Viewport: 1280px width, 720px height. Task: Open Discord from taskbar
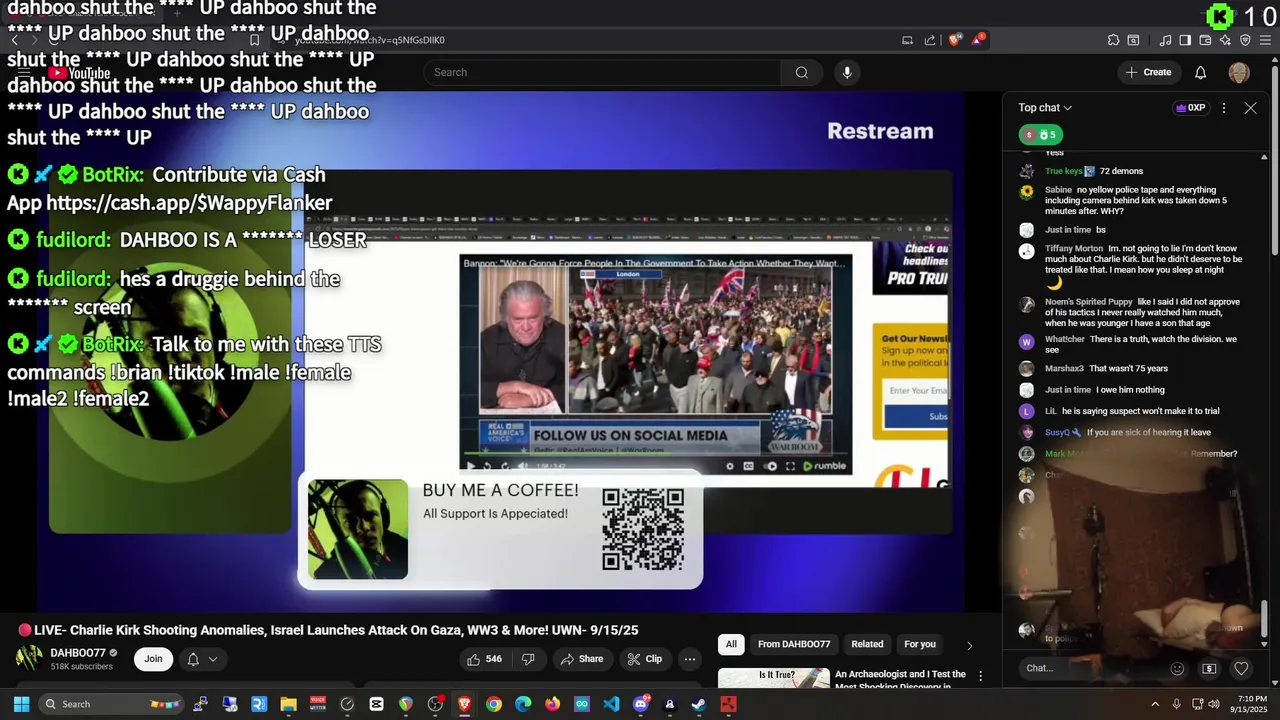pos(641,704)
